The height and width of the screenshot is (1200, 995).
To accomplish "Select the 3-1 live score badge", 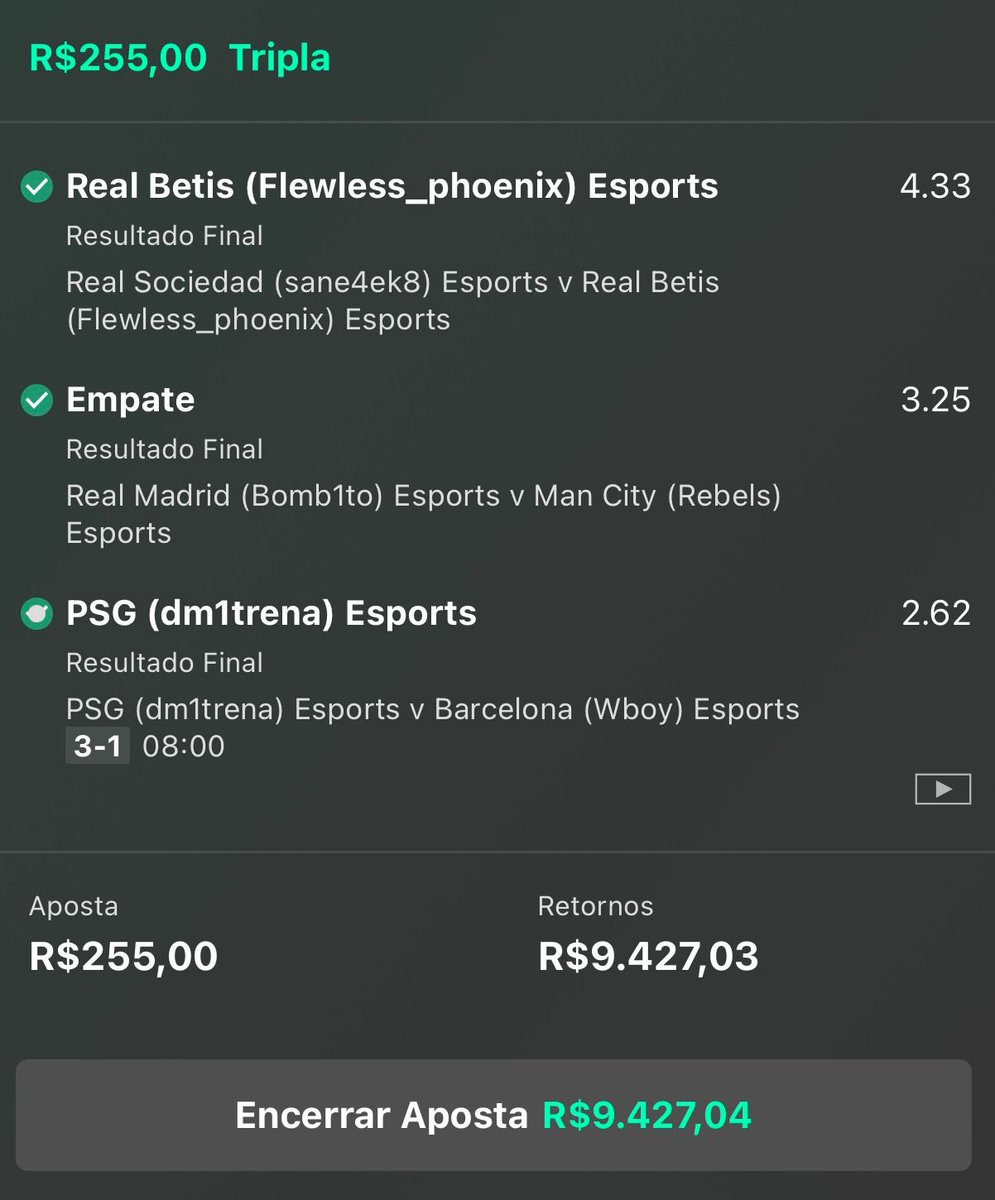I will point(98,746).
